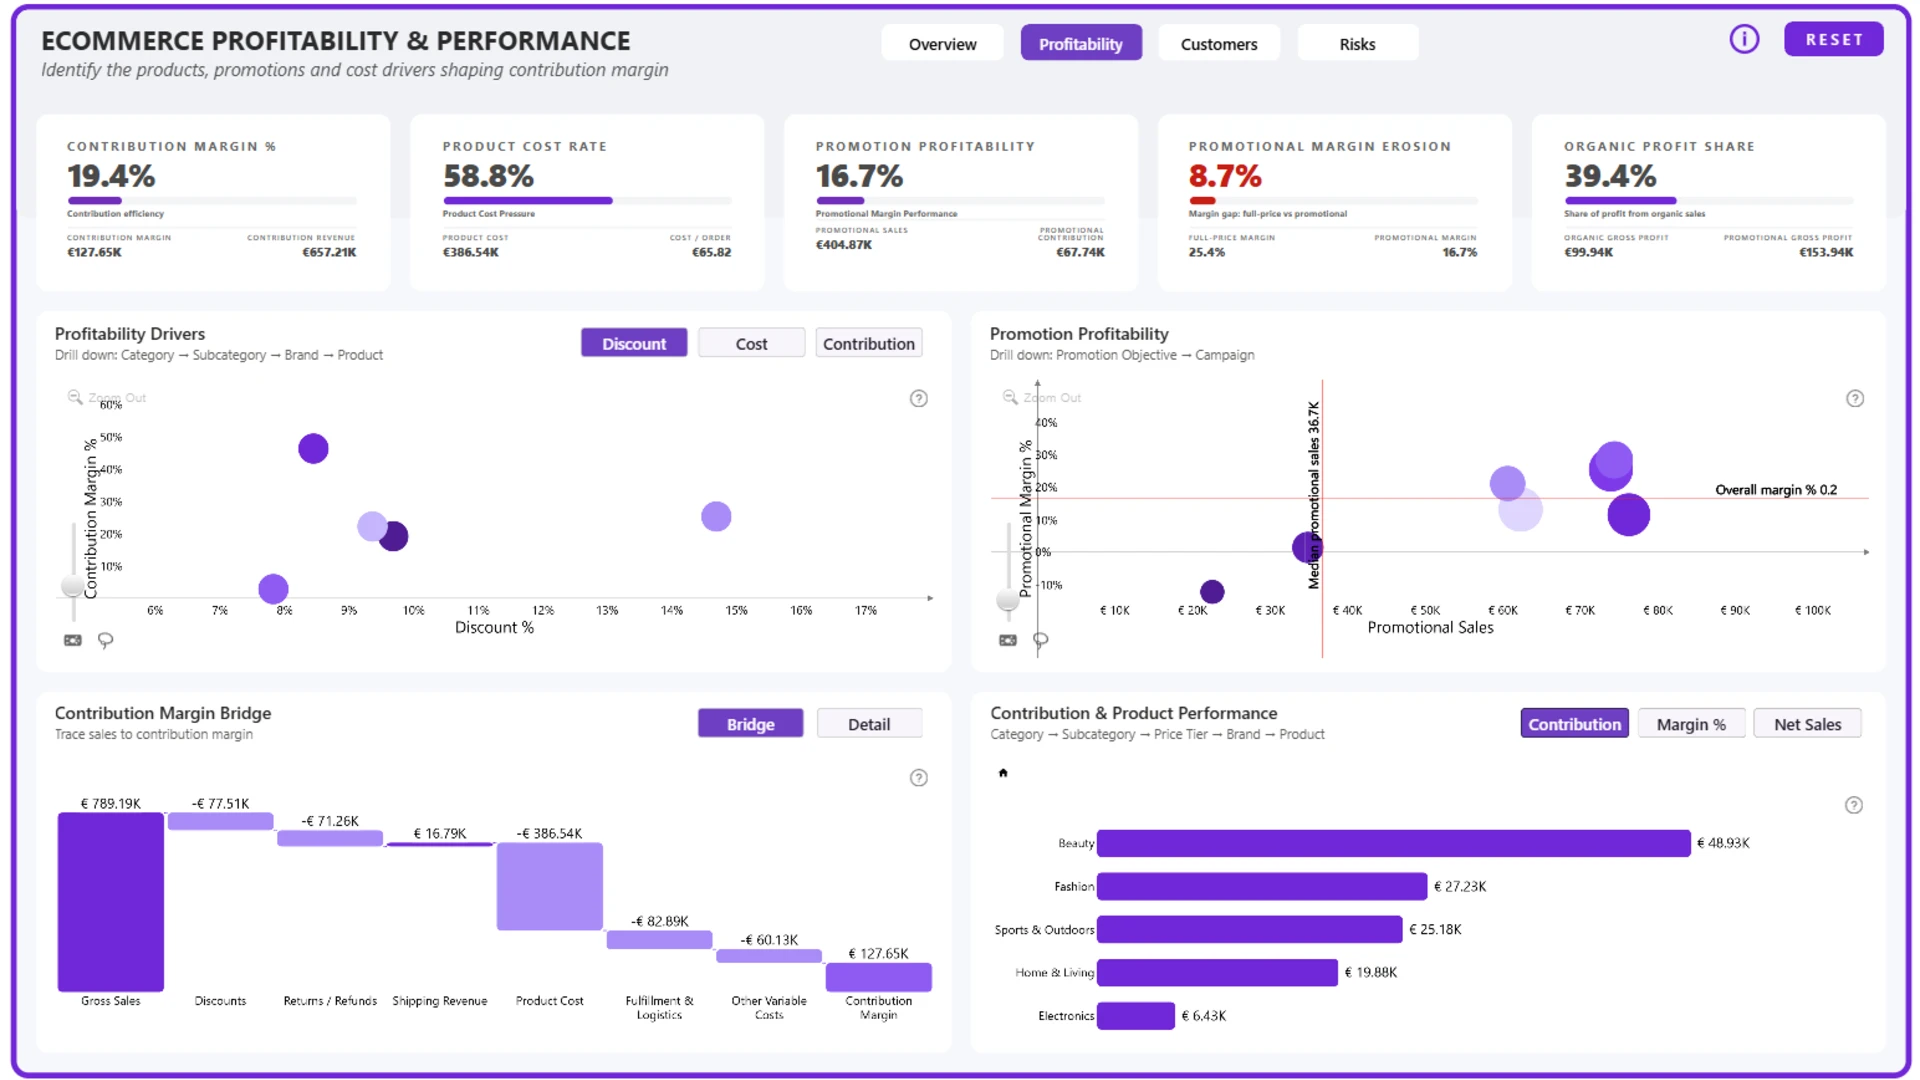Screen dimensions: 1920x1080
Task: Click the Electronics bar in category chart
Action: coord(1136,1015)
